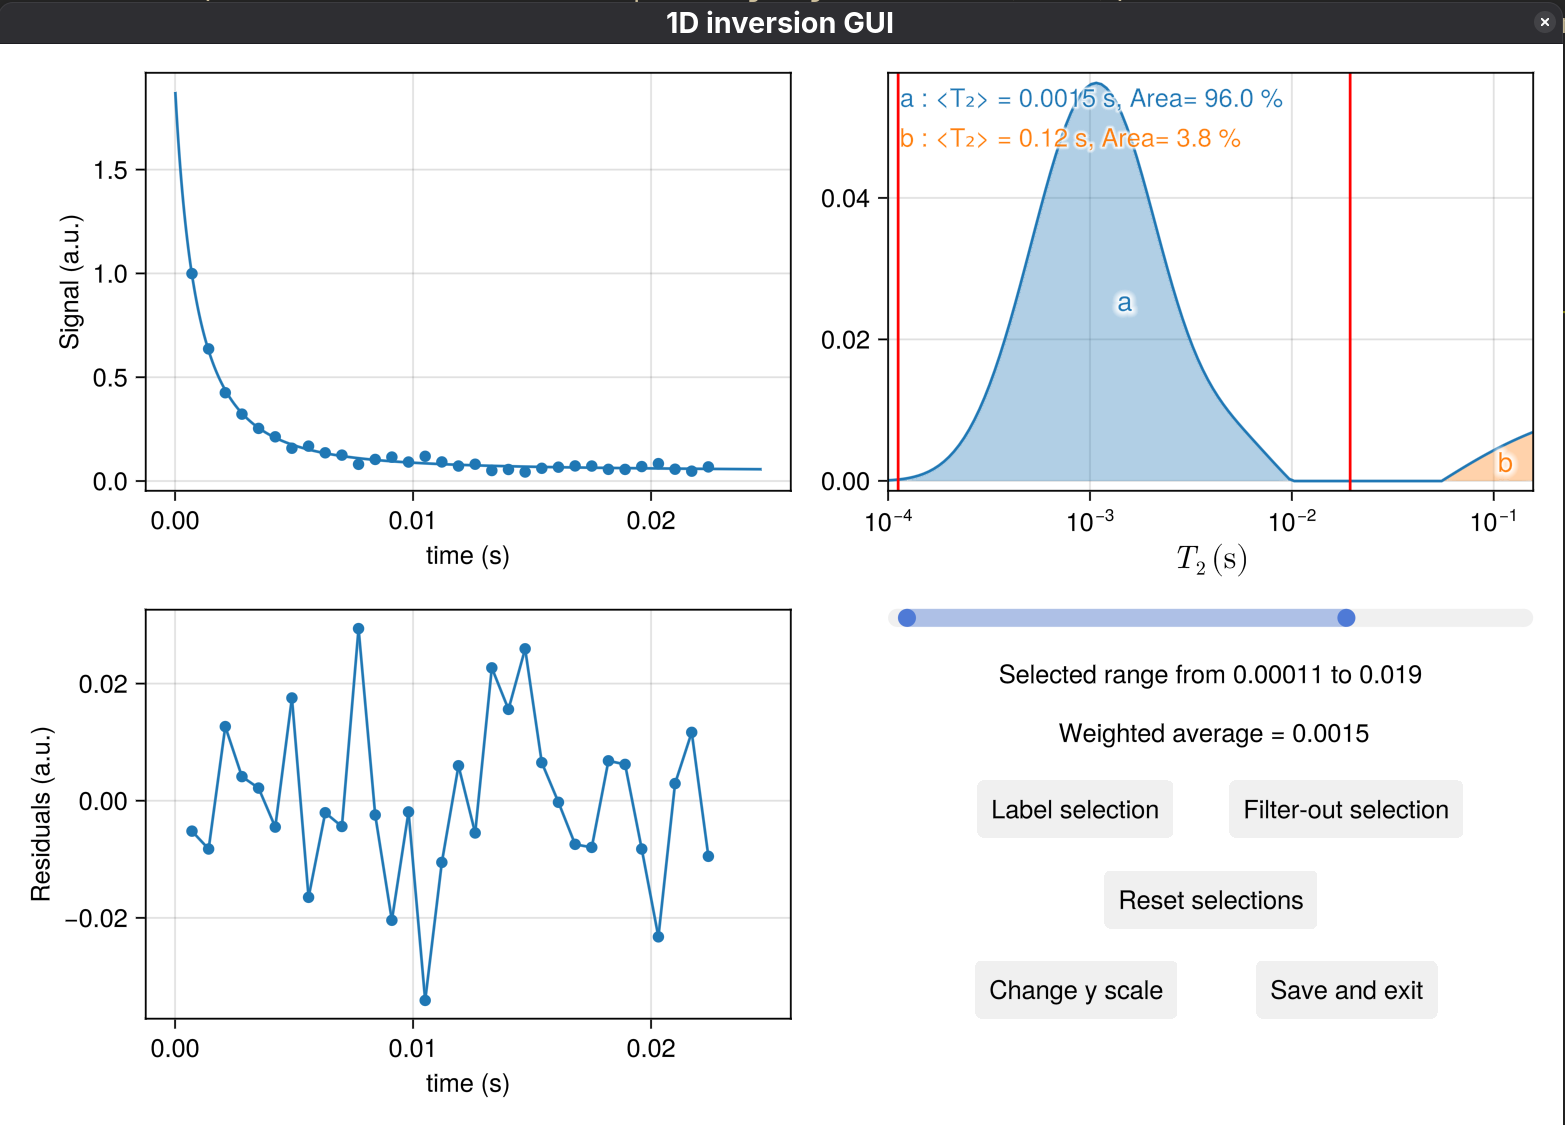Click the first signal data point at 1.0
This screenshot has height=1125, width=1565.
click(192, 273)
